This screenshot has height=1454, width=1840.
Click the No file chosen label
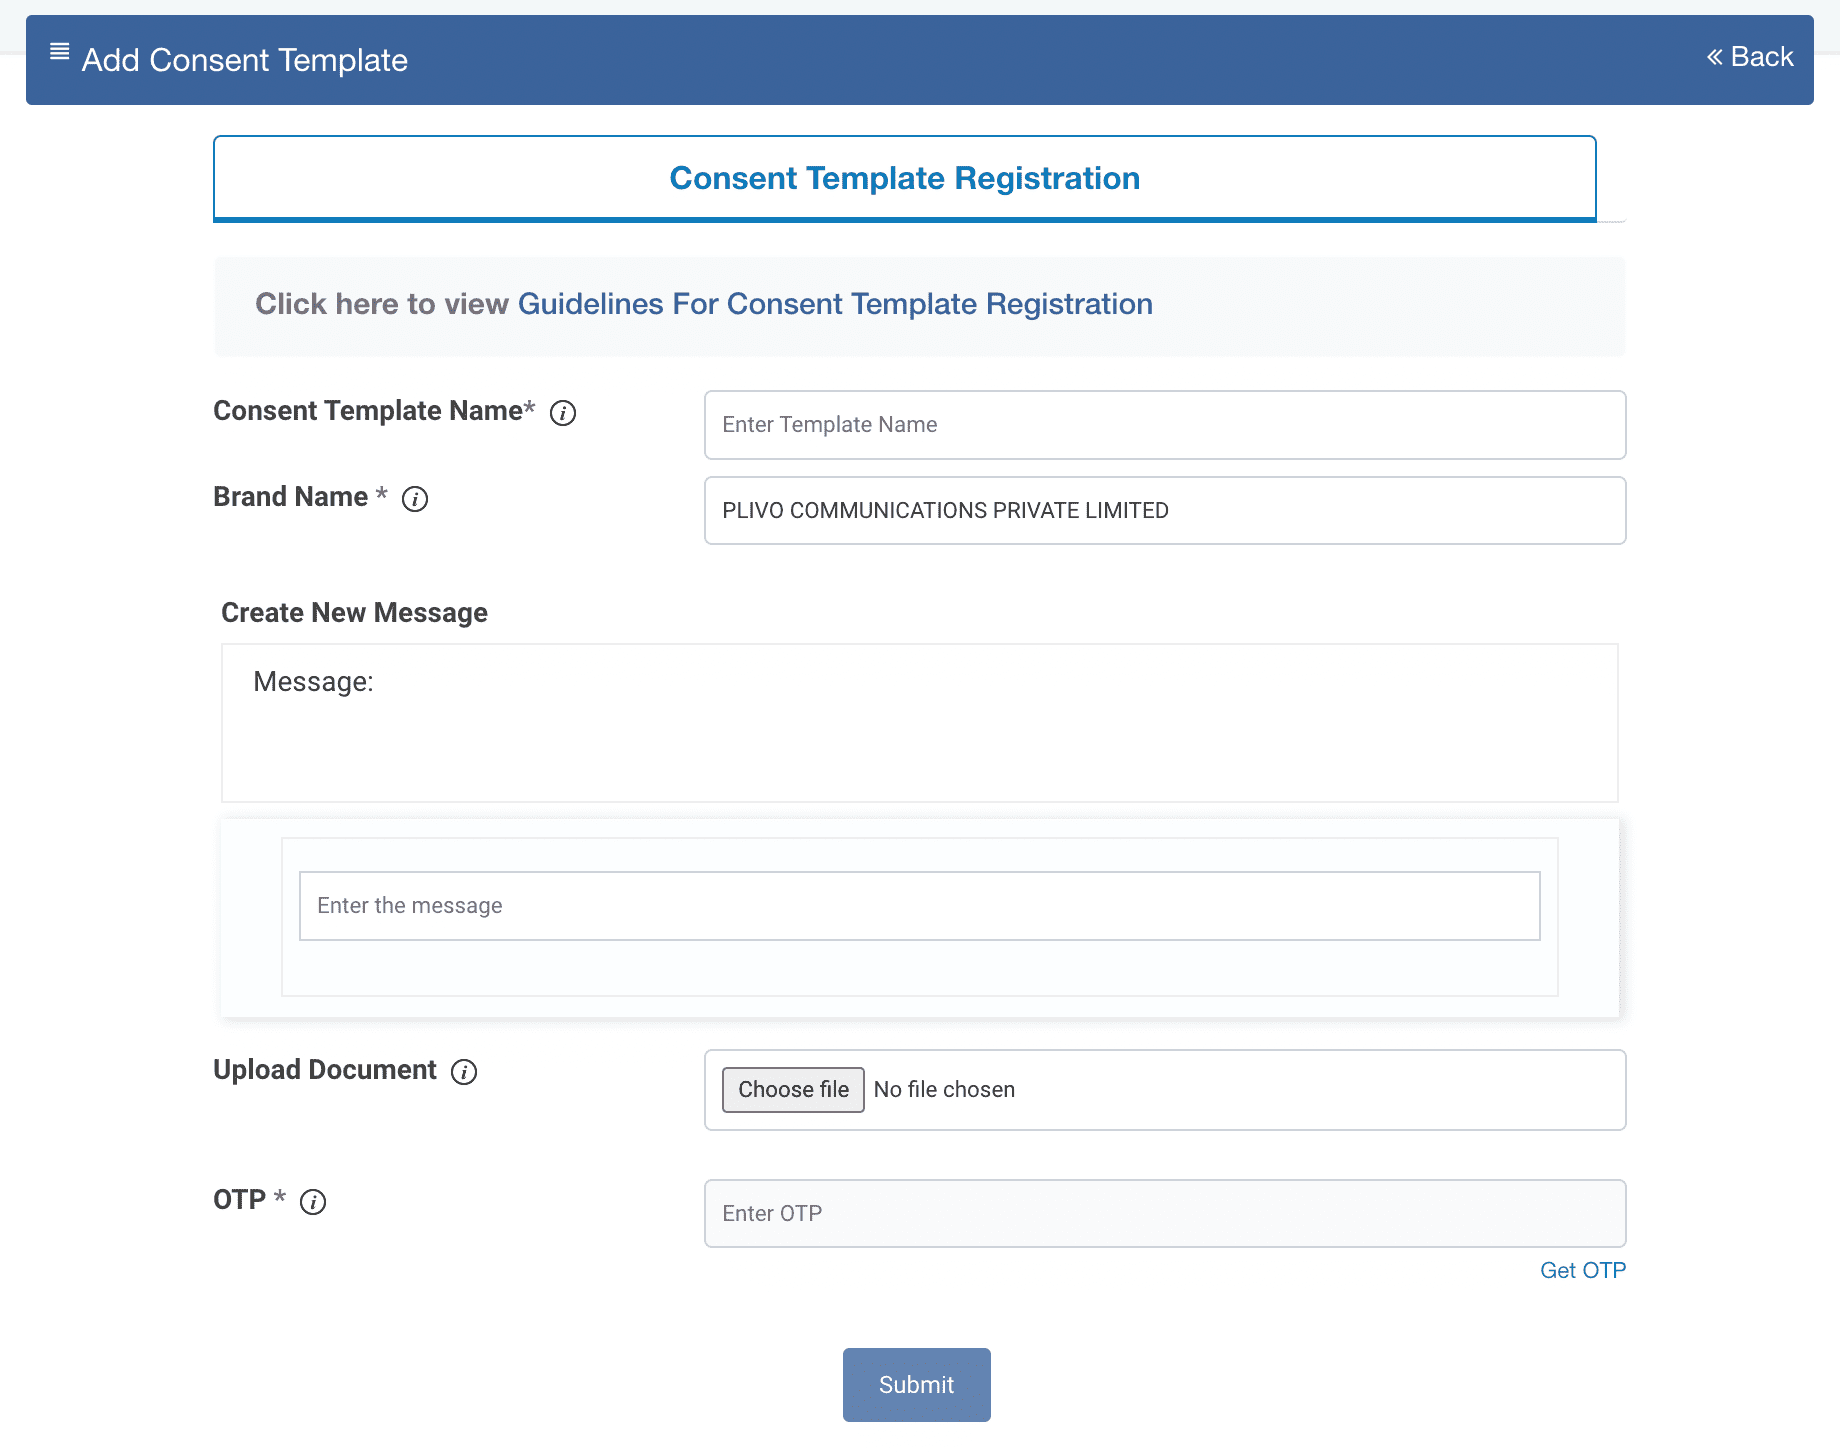click(x=943, y=1090)
